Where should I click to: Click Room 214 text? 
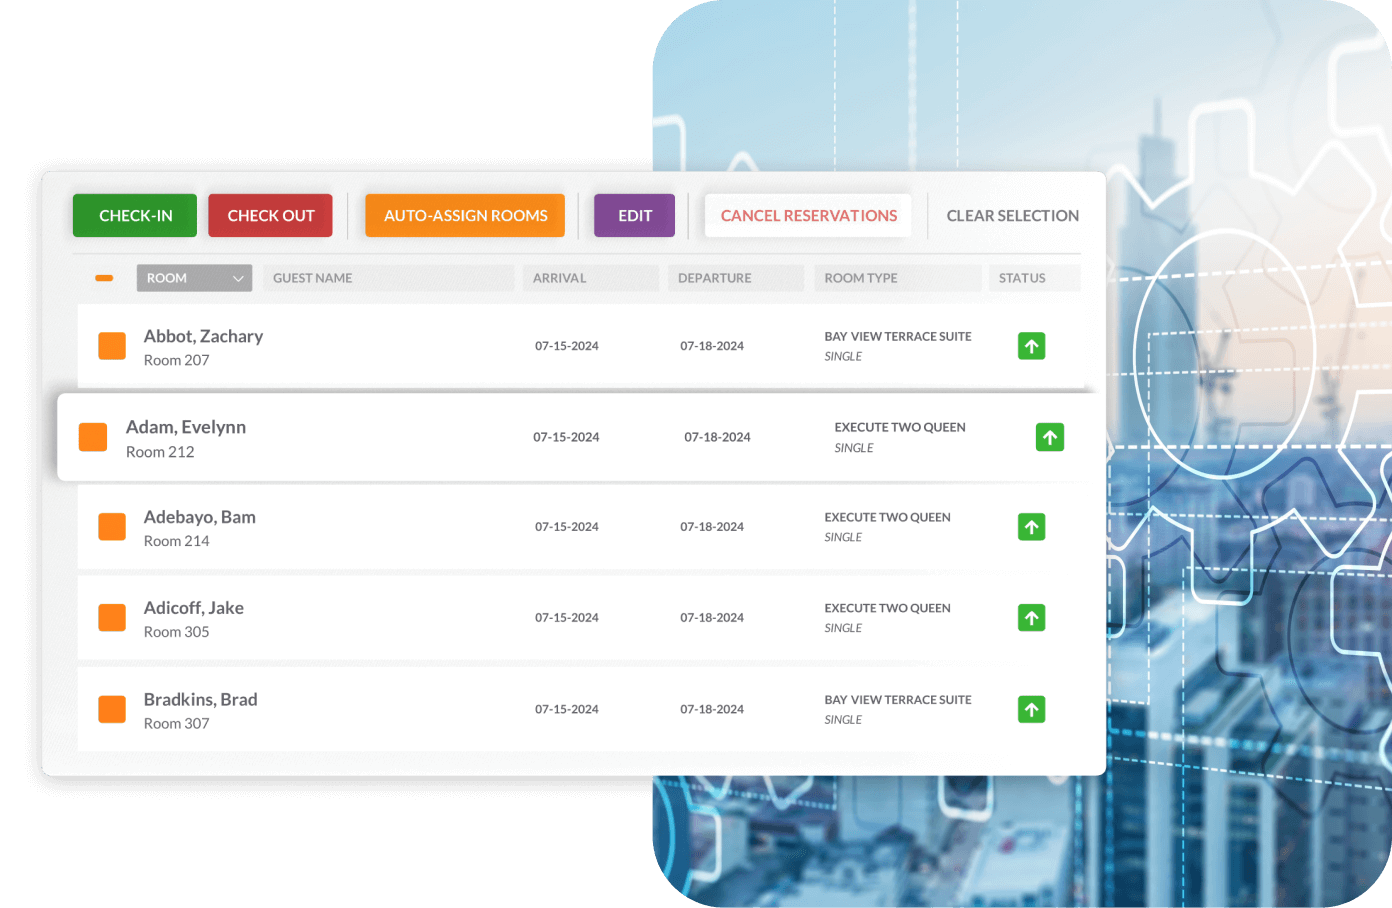coord(176,541)
